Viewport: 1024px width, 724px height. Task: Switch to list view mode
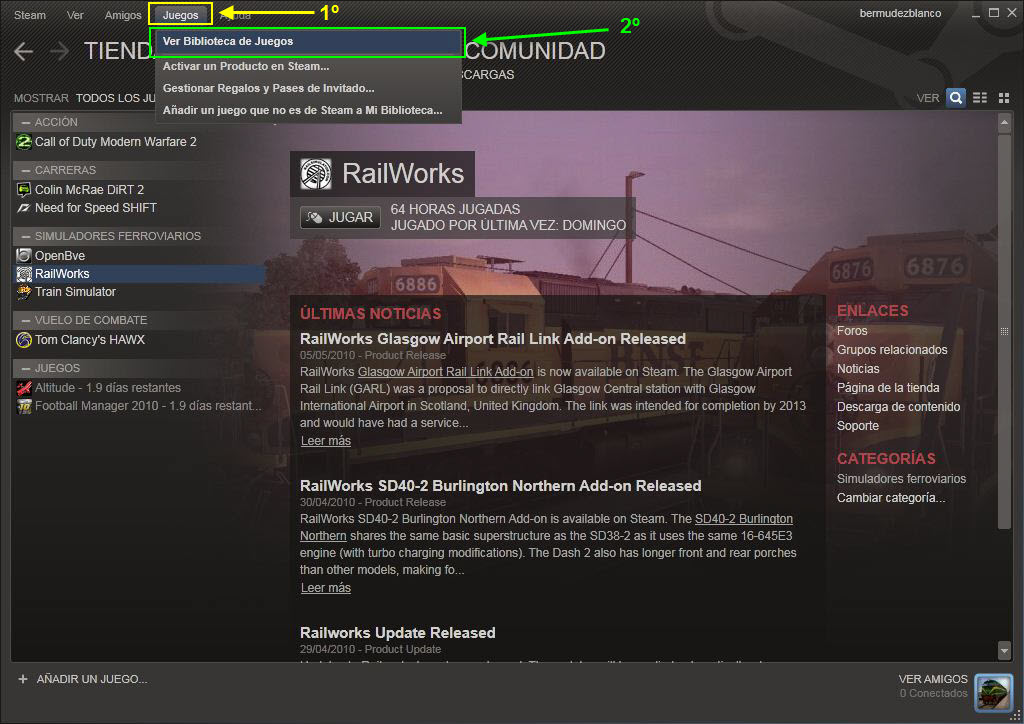click(980, 98)
